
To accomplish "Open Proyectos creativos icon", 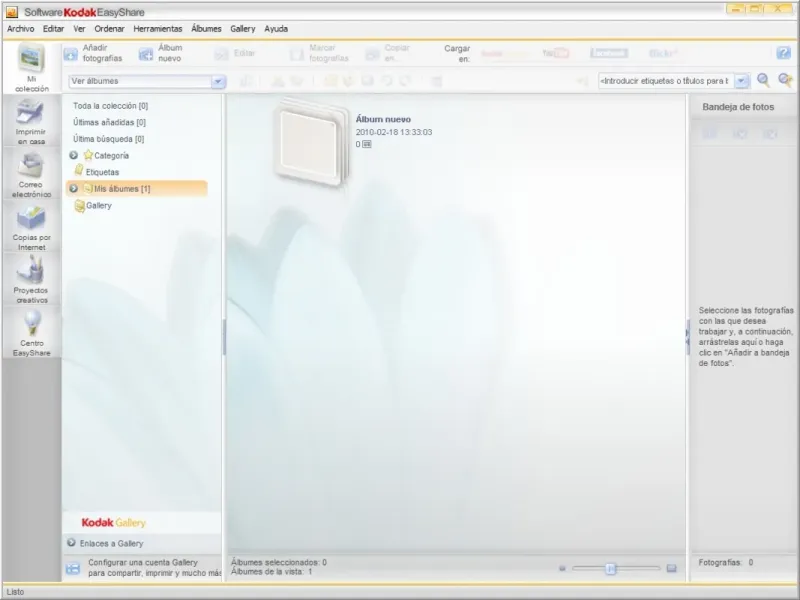I will [x=31, y=270].
